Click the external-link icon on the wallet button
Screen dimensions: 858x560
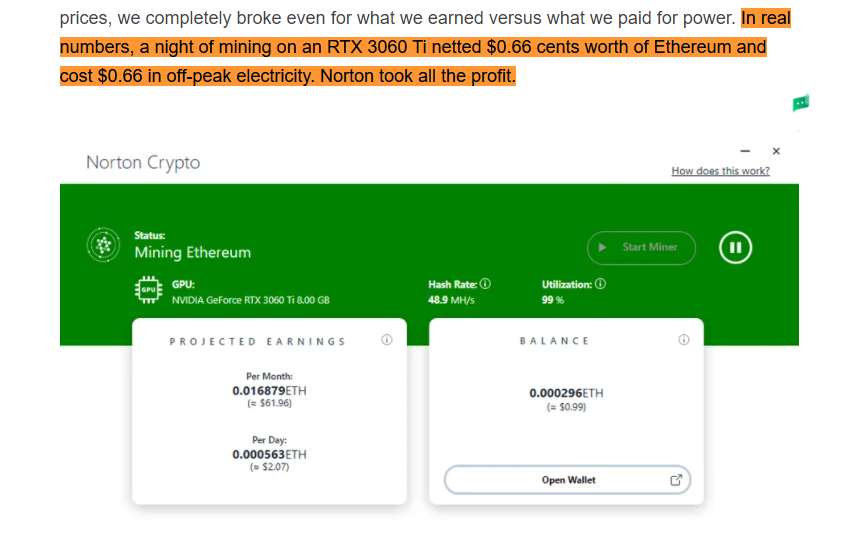tap(676, 480)
